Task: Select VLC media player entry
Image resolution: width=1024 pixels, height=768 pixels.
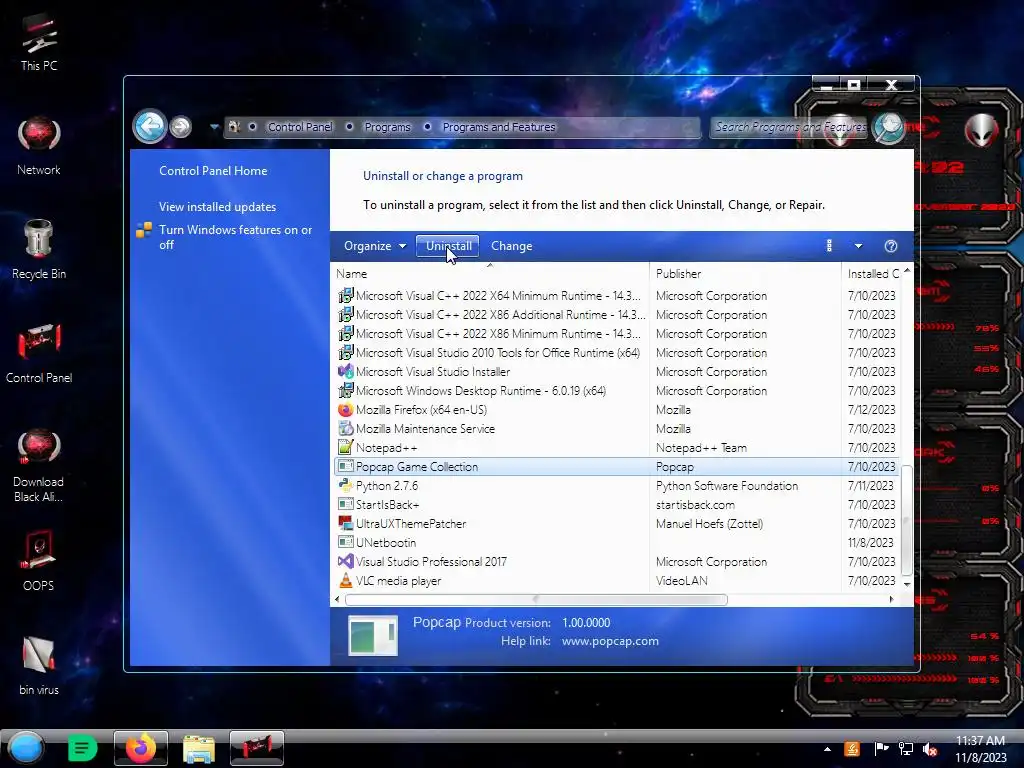Action: point(616,580)
